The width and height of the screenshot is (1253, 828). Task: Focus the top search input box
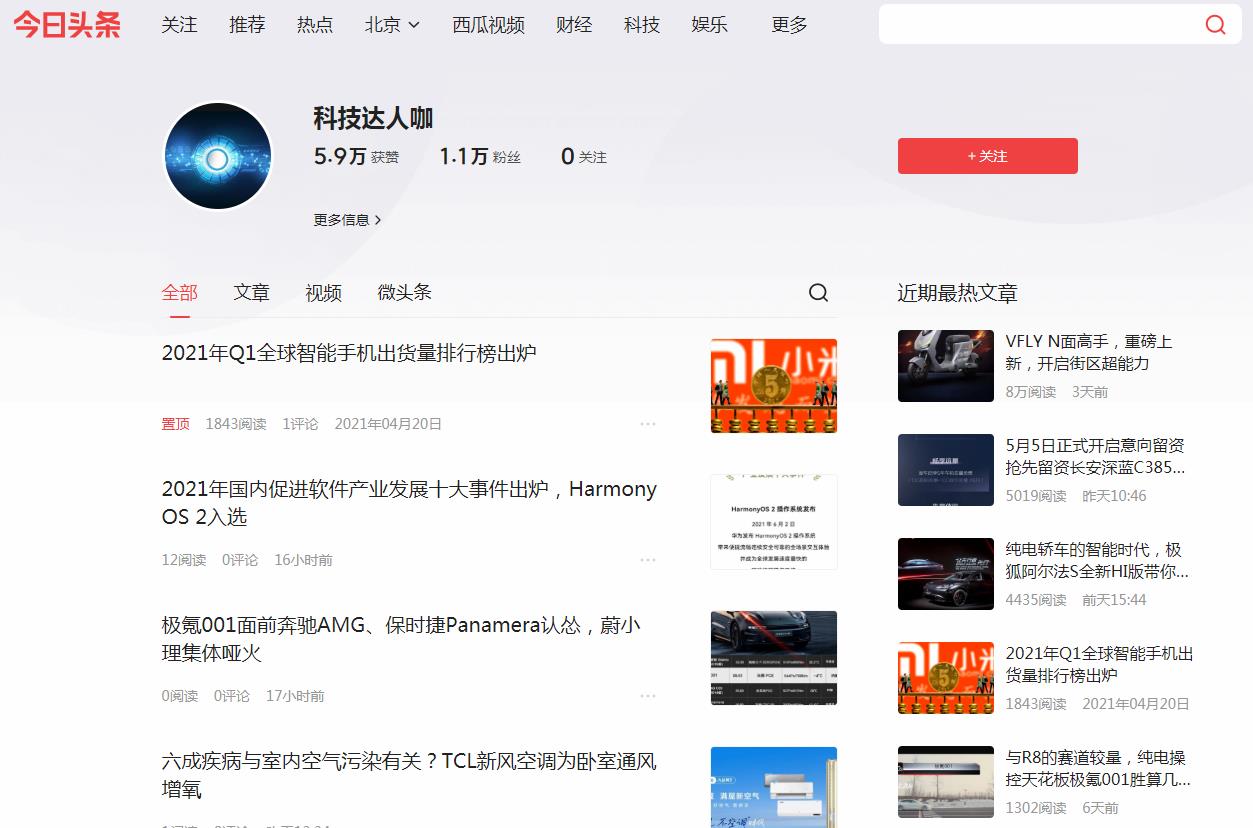point(1040,25)
